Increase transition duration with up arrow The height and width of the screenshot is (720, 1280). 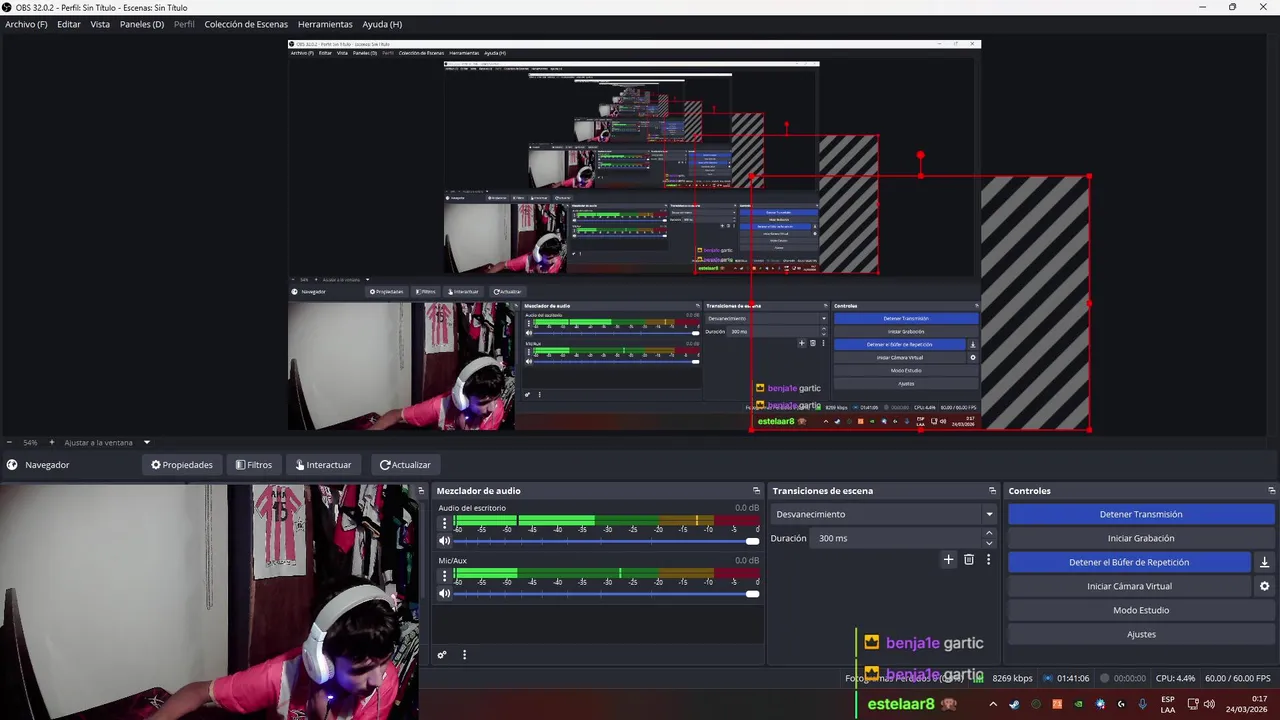coord(989,533)
